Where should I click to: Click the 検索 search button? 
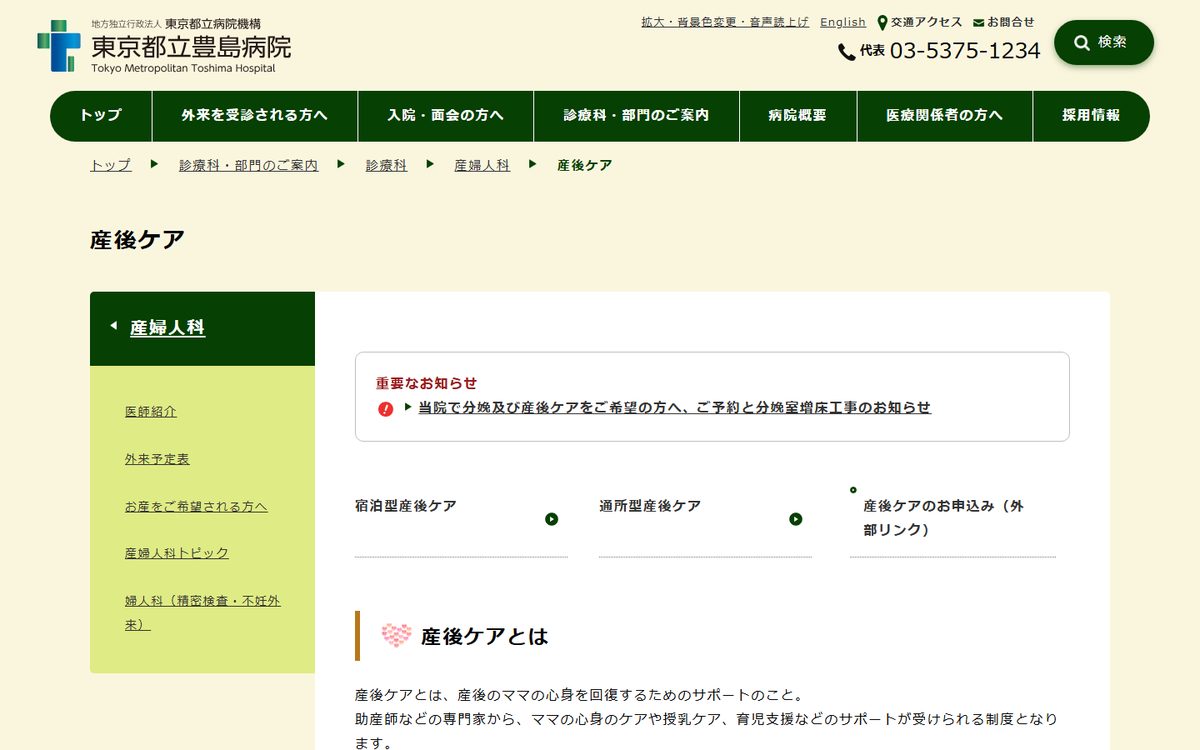pyautogui.click(x=1104, y=42)
